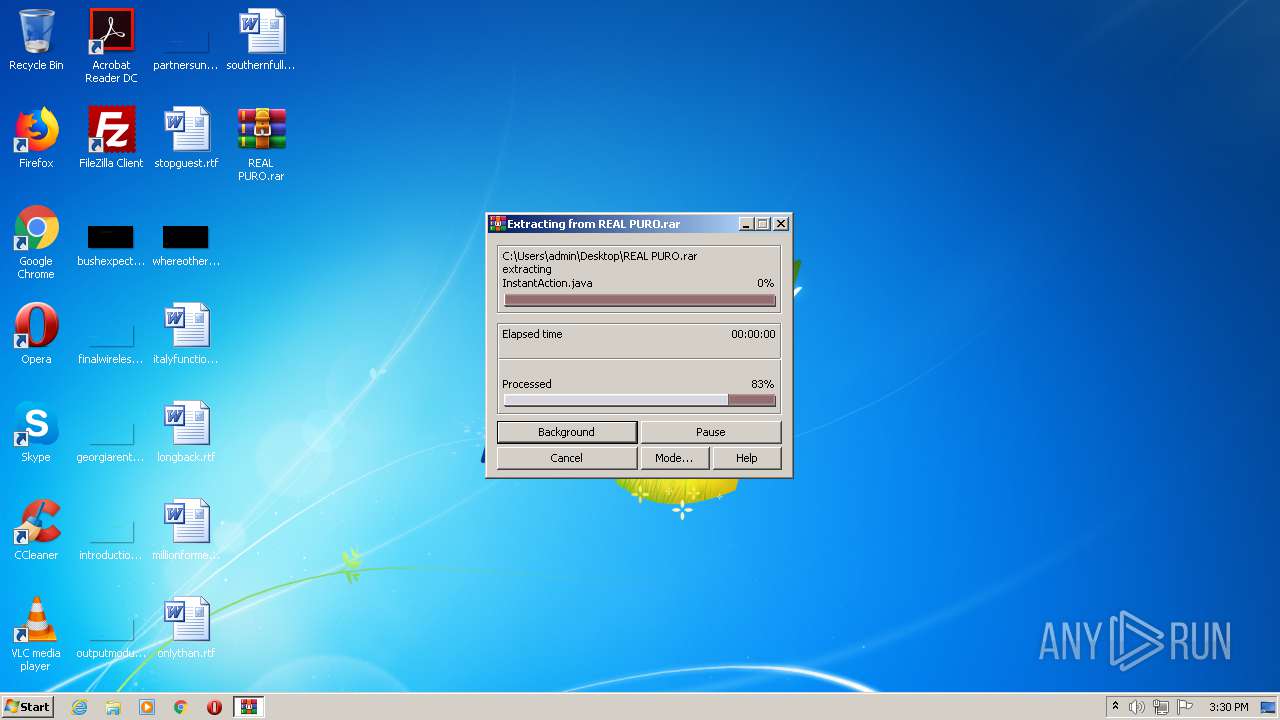Switch to the WinRAR taskbar button

pyautogui.click(x=248, y=707)
